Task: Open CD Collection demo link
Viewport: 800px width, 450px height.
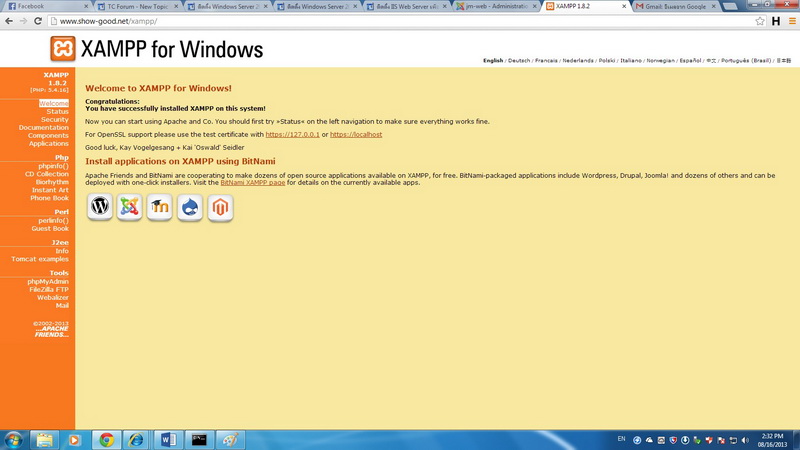Action: point(46,174)
